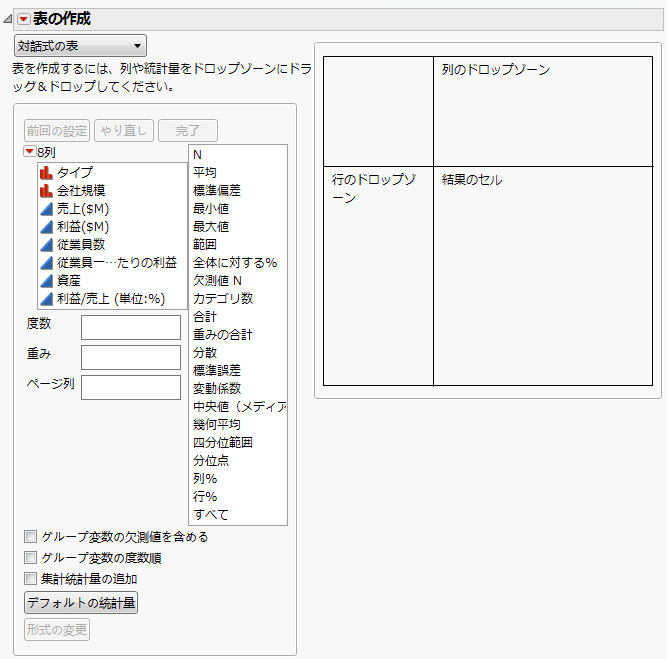The height and width of the screenshot is (659, 667).
Task: Click the continuous icon beside 売上($M)
Action: point(46,209)
